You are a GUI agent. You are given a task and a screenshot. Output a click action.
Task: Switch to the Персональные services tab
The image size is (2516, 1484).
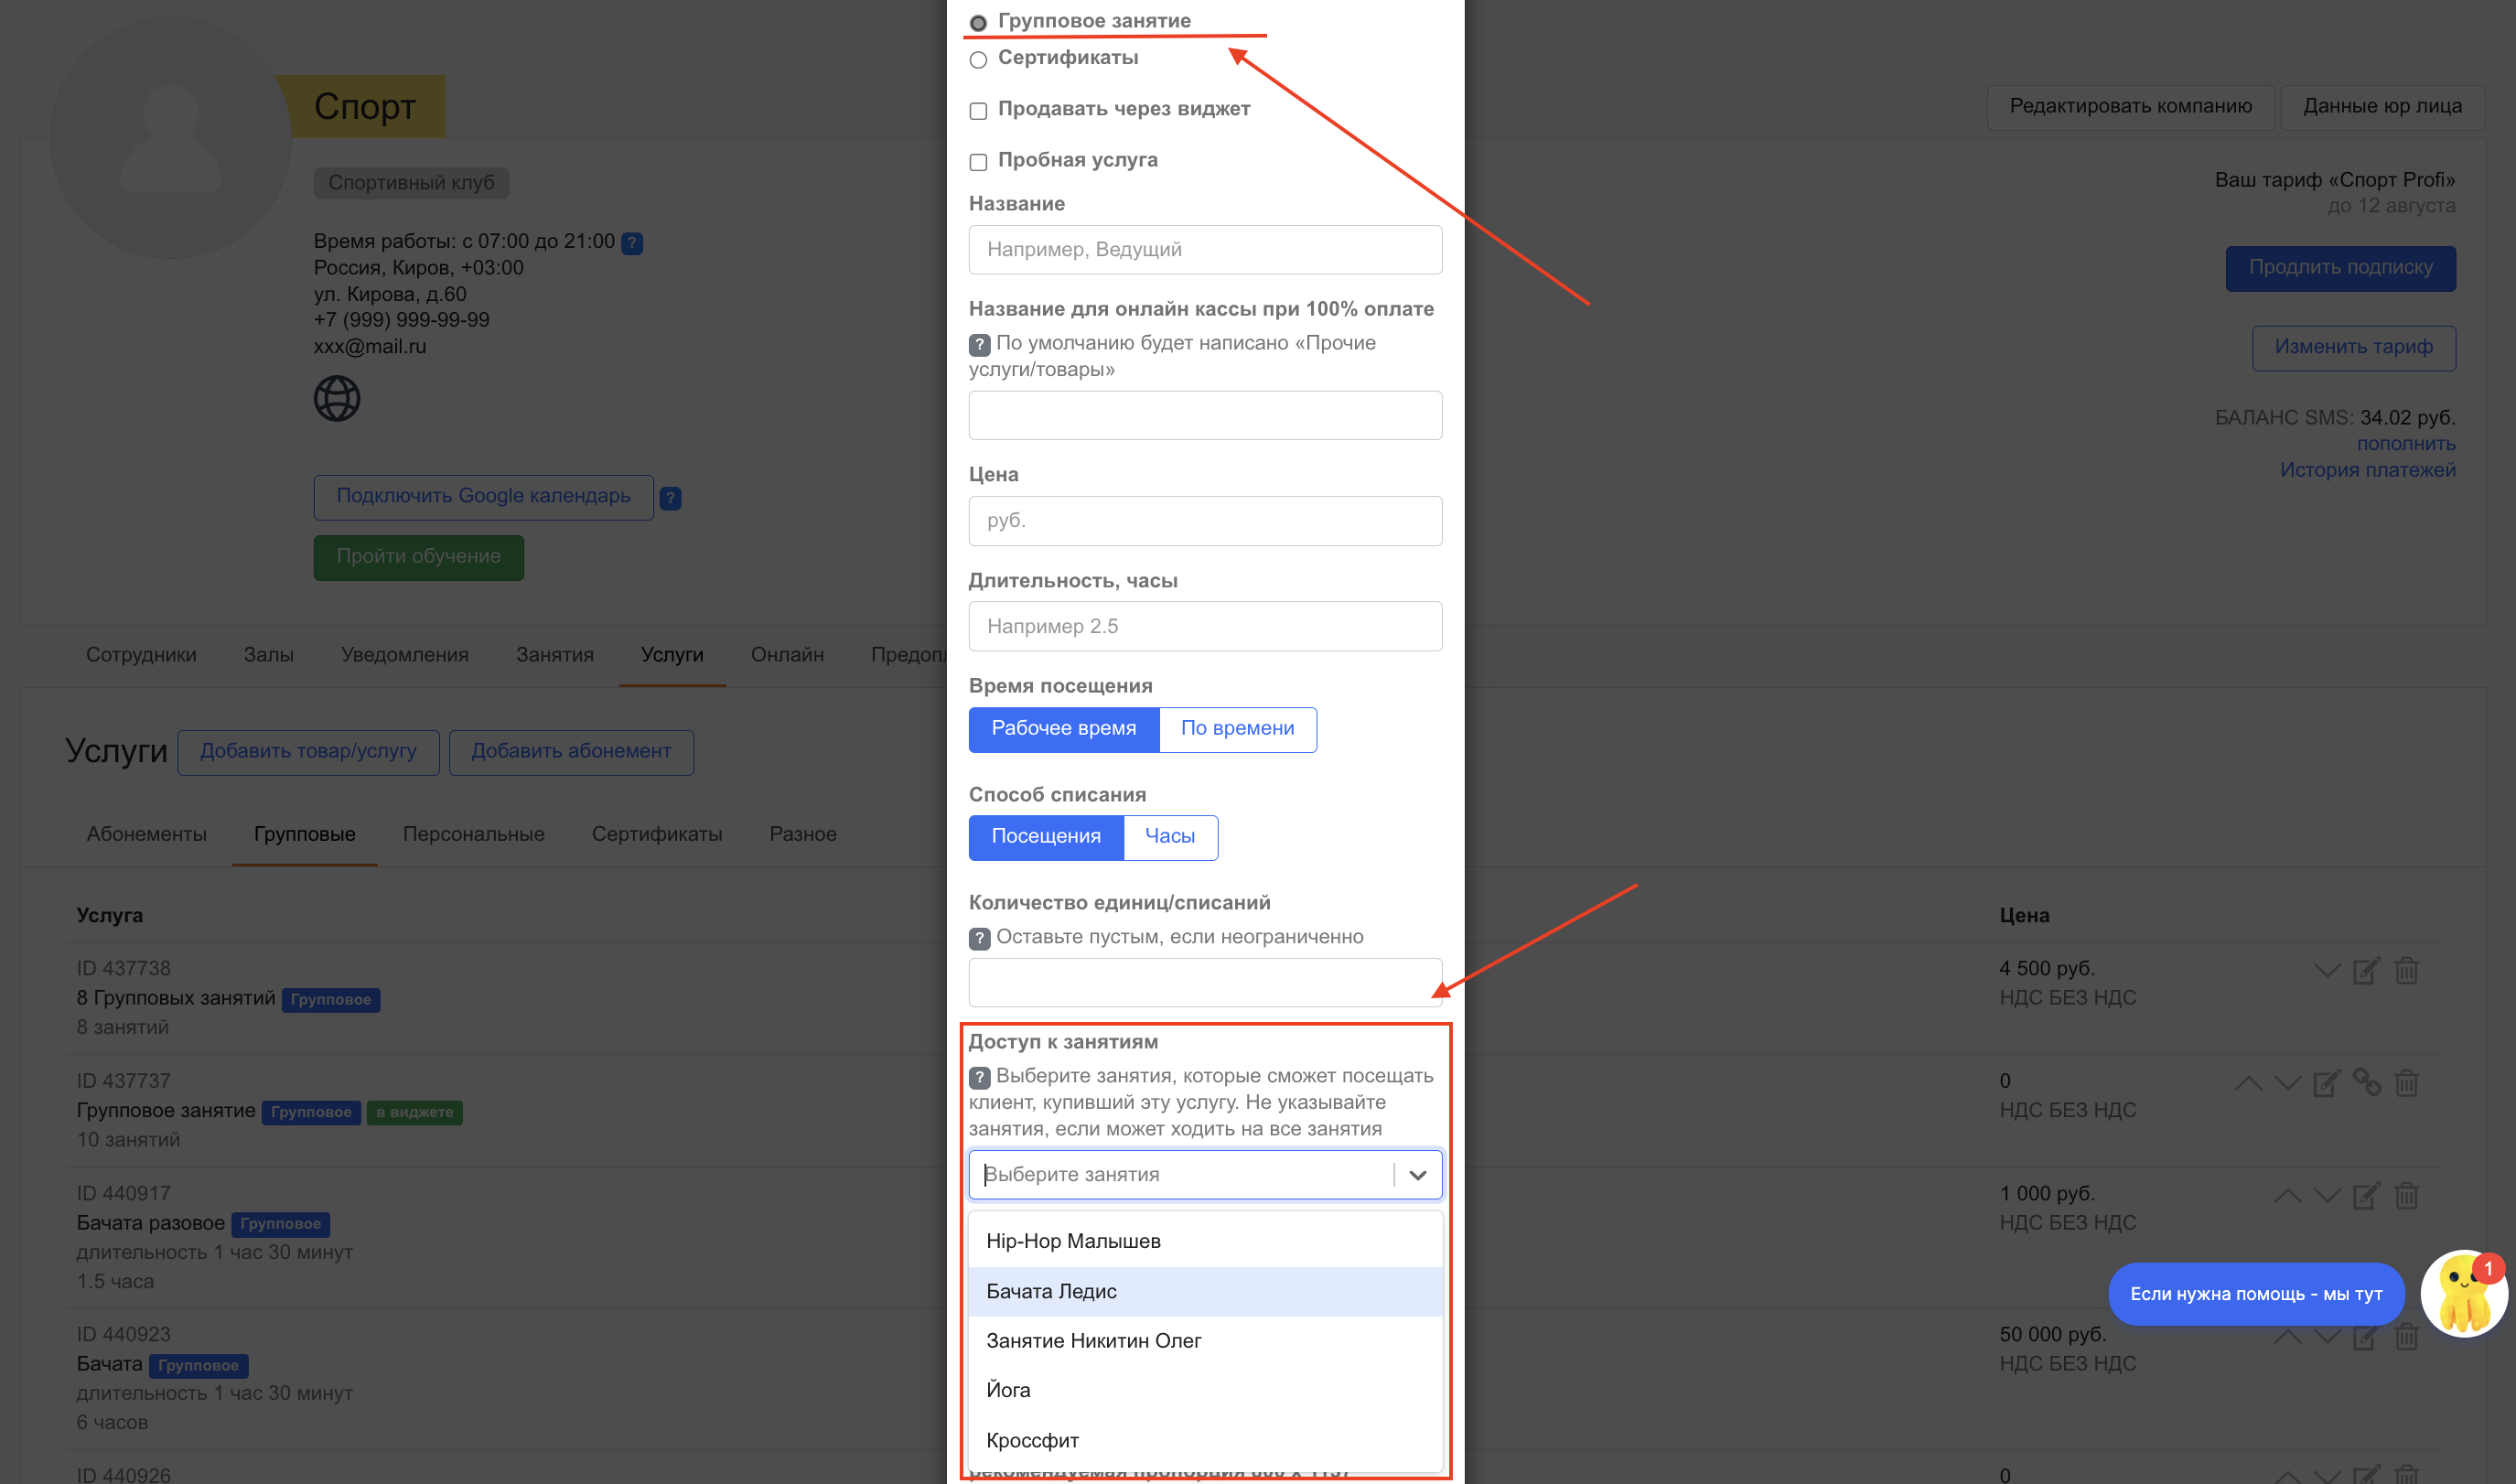coord(473,834)
